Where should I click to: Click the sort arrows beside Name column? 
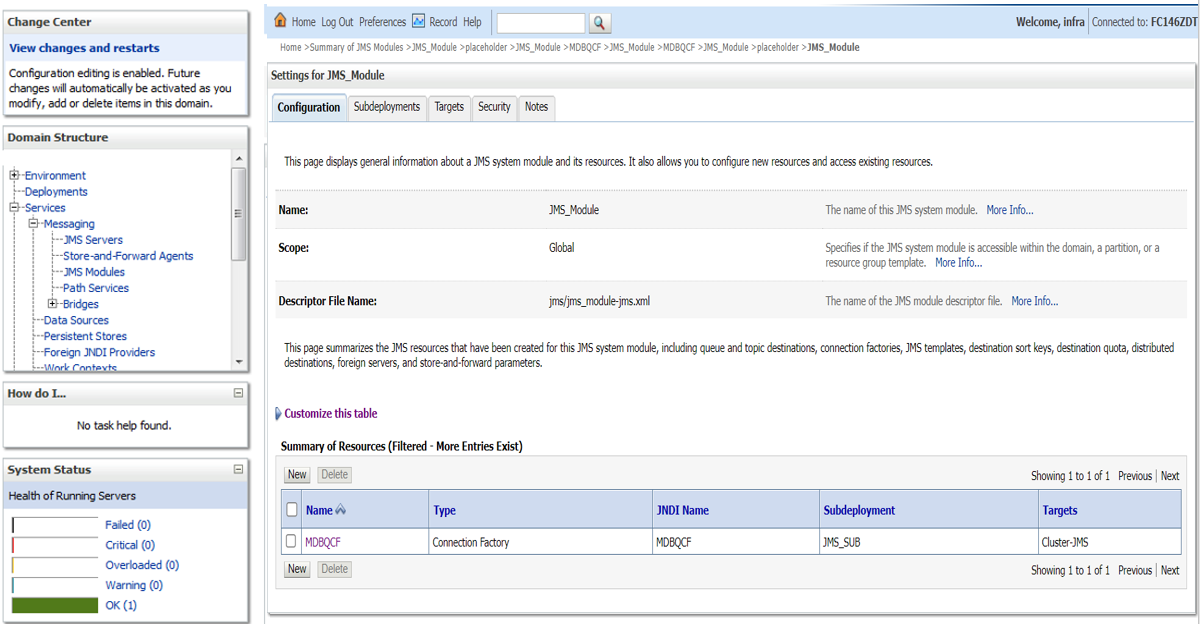point(341,510)
